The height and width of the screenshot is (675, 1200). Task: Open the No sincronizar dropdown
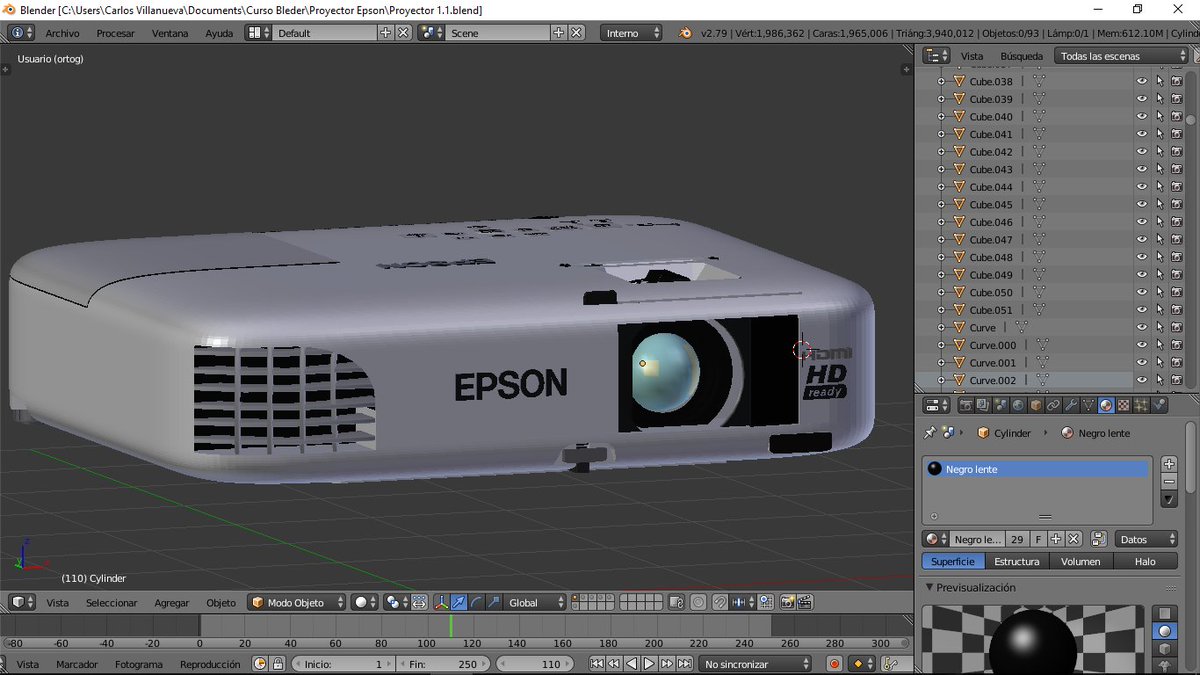pyautogui.click(x=757, y=663)
